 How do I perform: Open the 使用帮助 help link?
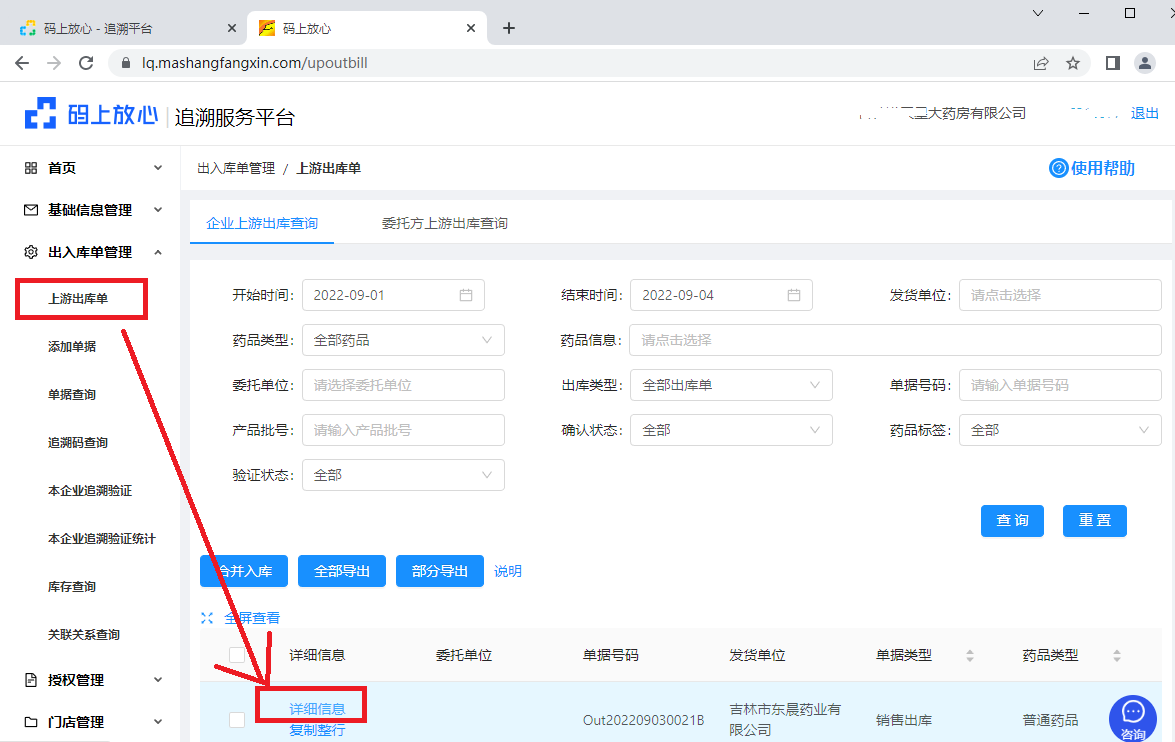click(x=1092, y=168)
